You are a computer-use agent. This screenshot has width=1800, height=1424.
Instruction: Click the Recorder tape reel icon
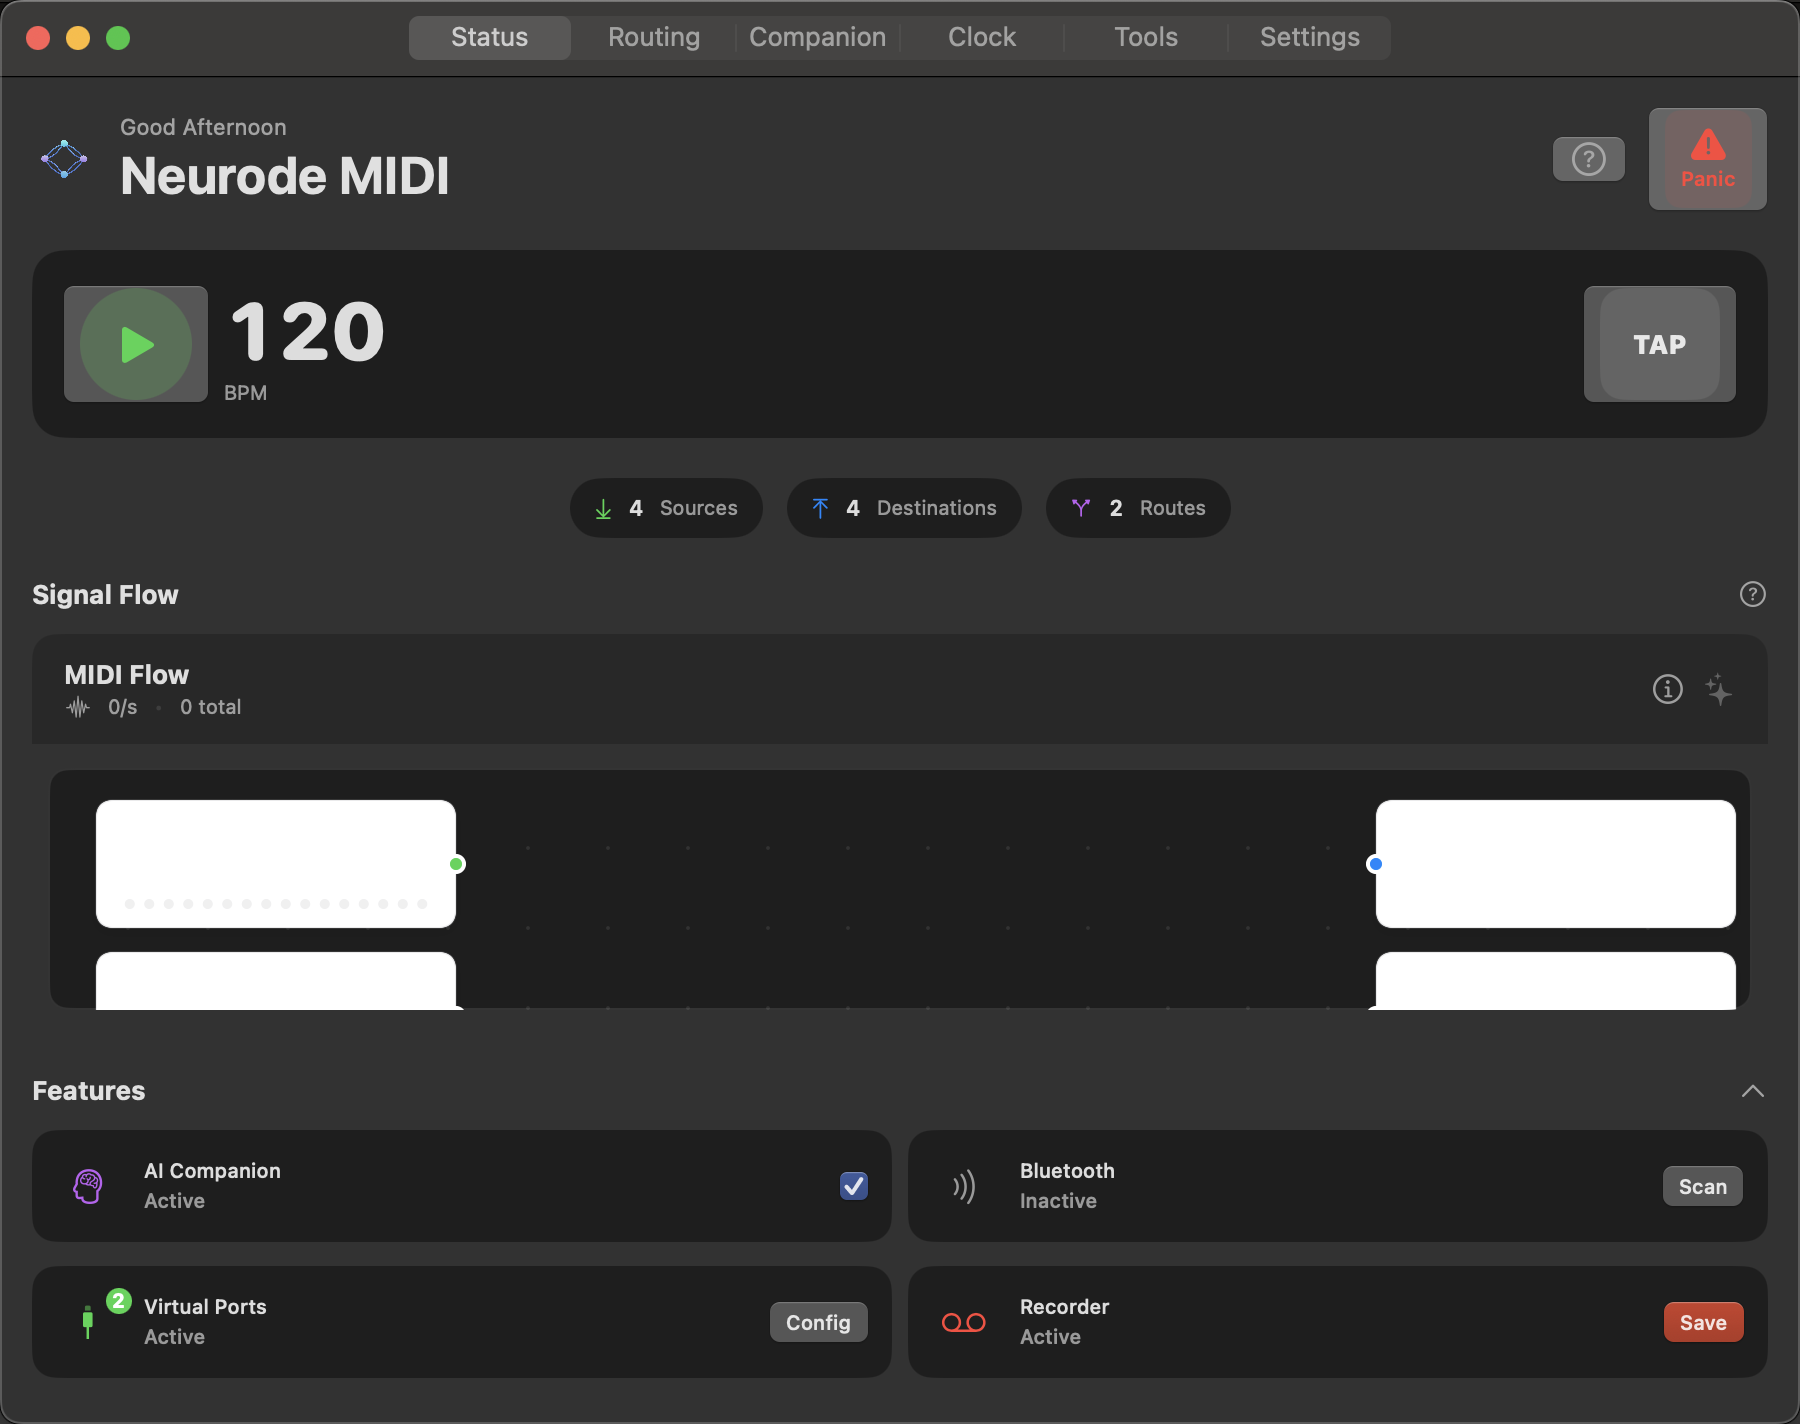pyautogui.click(x=963, y=1322)
